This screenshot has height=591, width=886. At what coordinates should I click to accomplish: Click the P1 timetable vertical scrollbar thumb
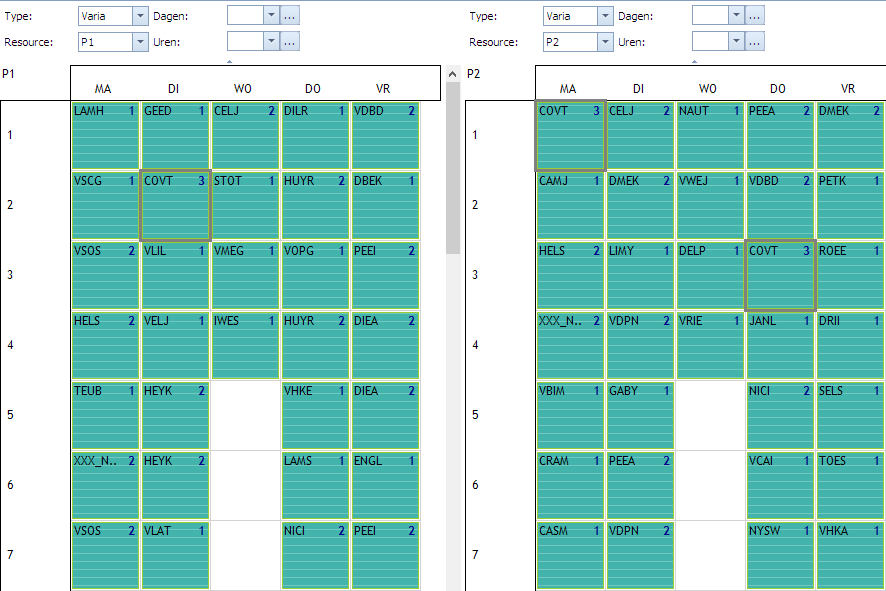coord(453,168)
